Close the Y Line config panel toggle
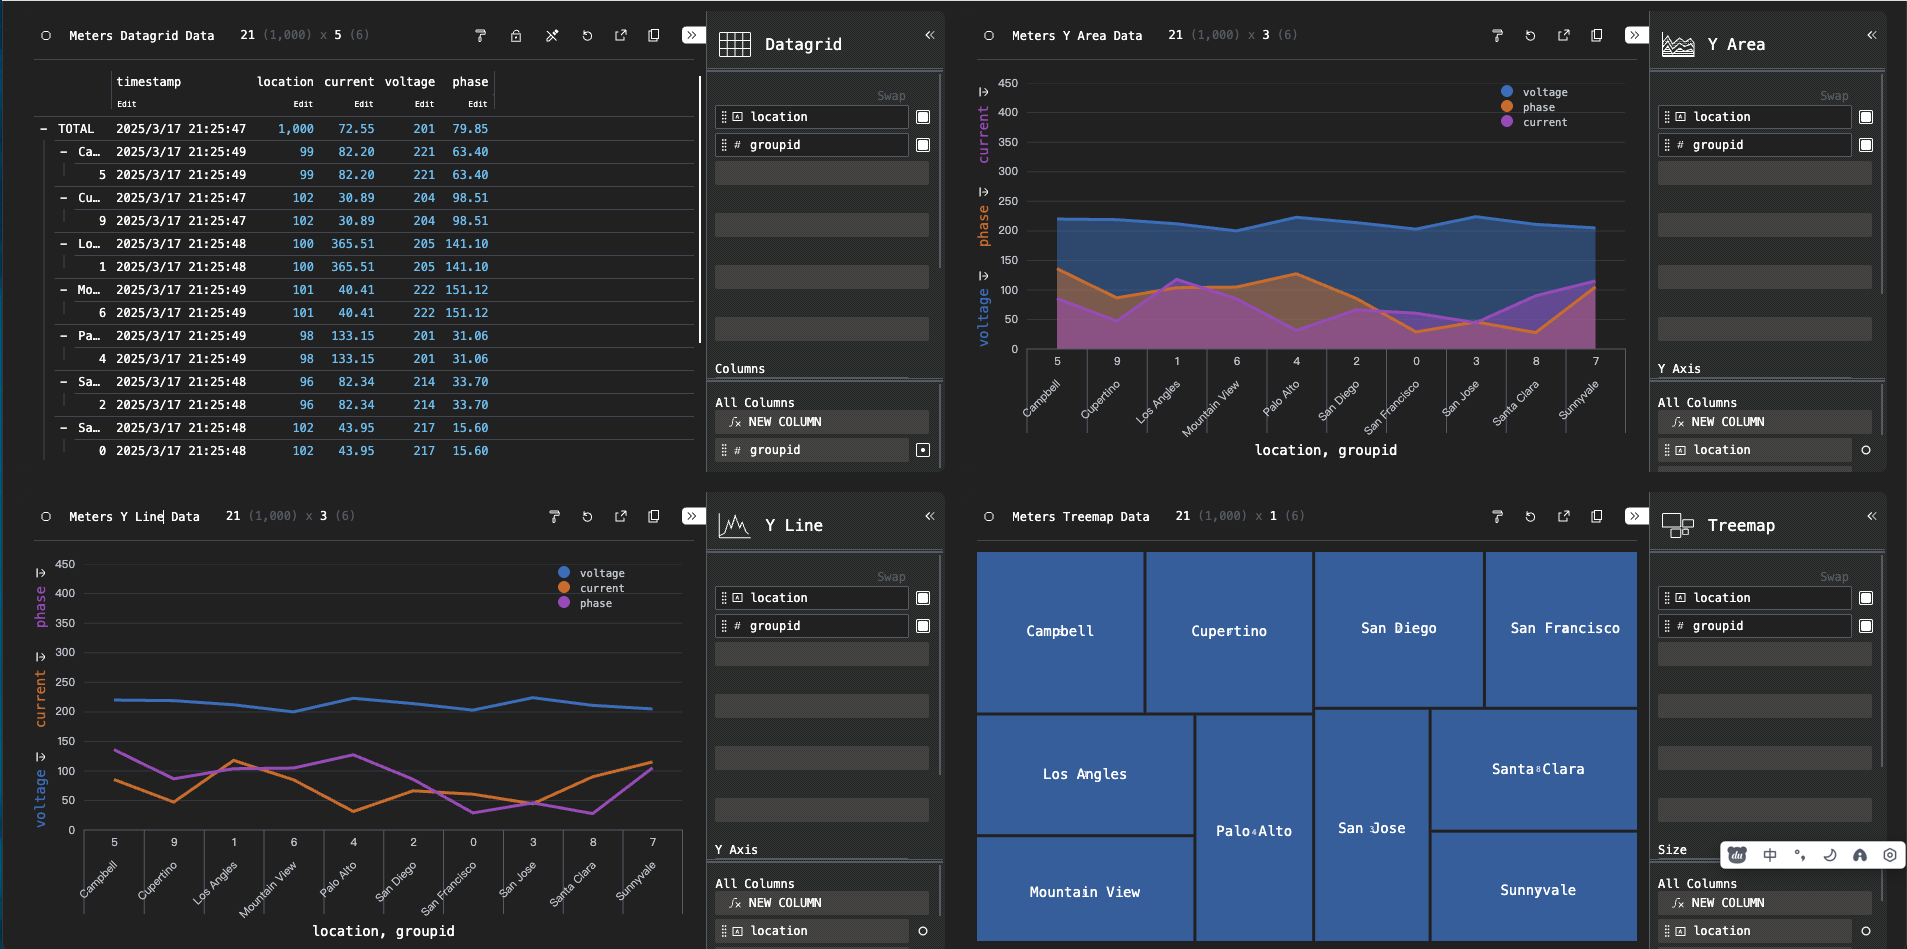This screenshot has width=1907, height=949. click(692, 516)
